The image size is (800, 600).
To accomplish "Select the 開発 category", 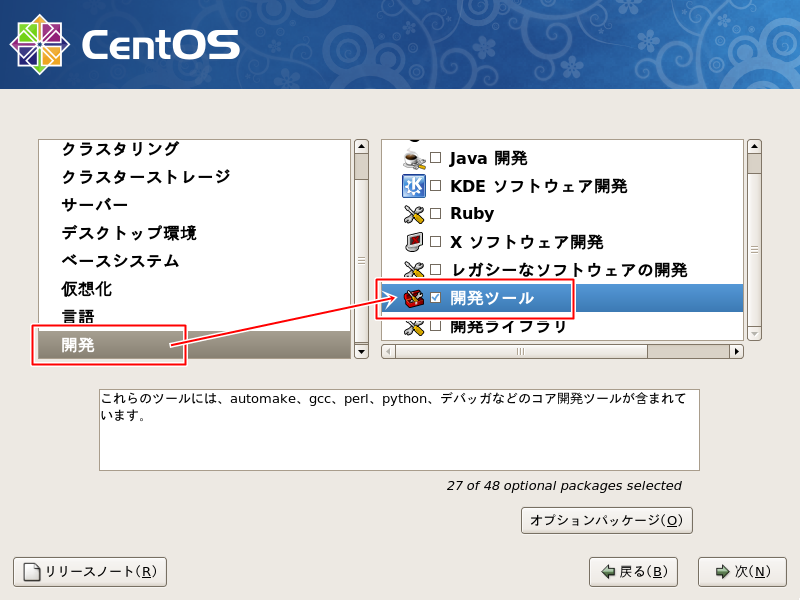I will pos(194,345).
